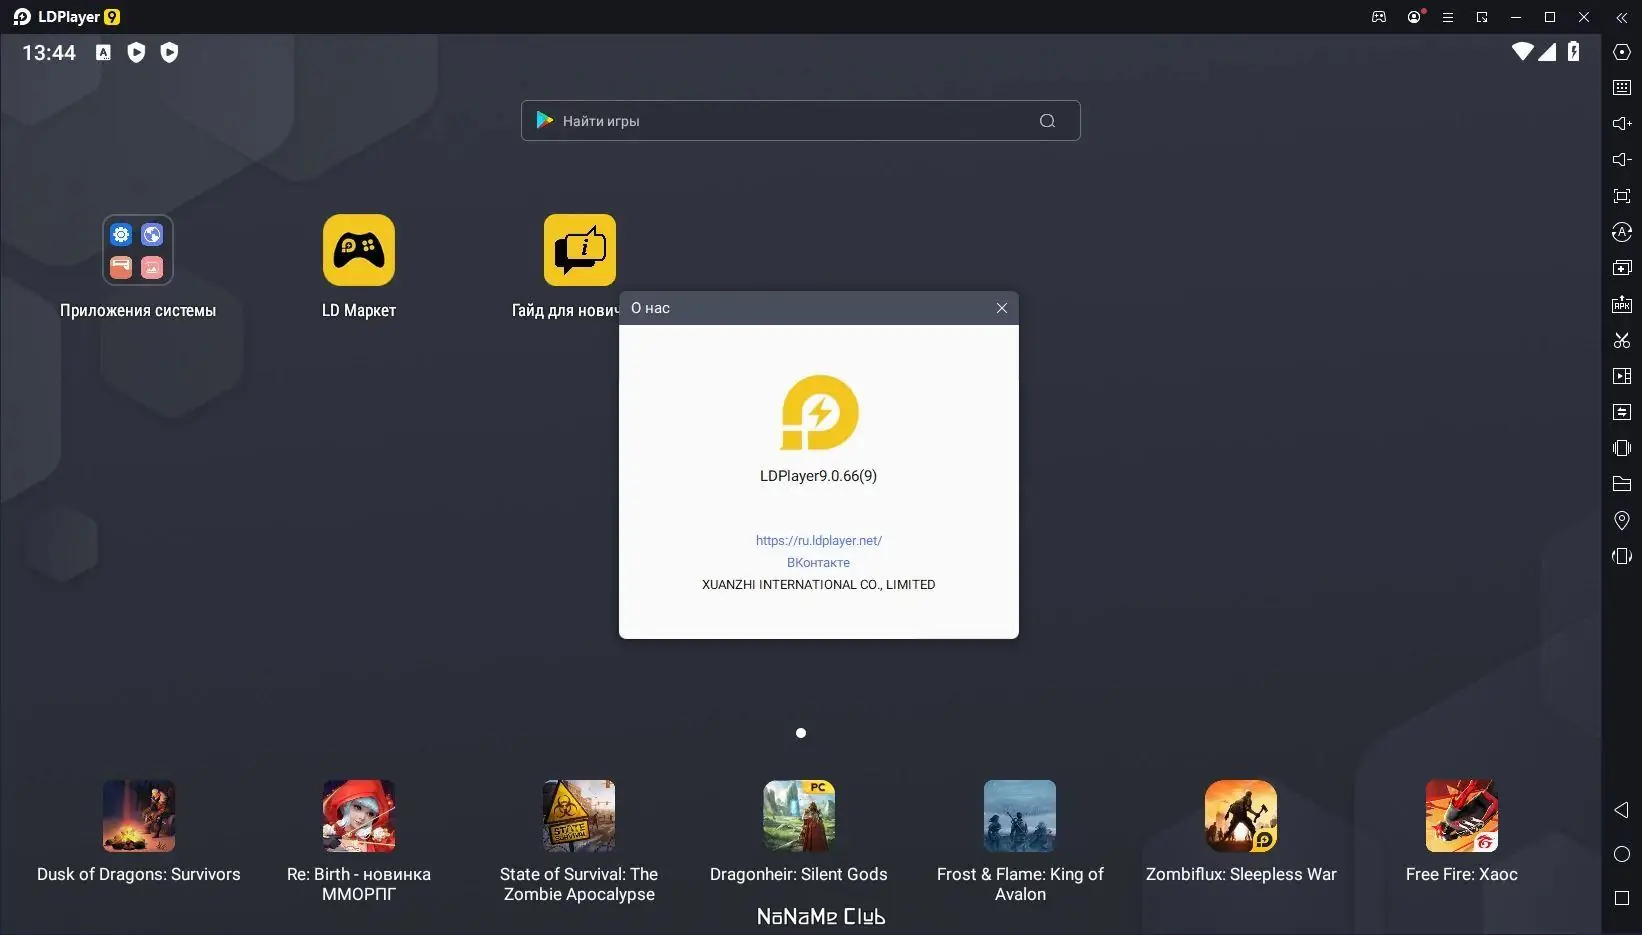Screen dimensions: 1642x935
Task: Close the О нас dialog
Action: coord(1001,308)
